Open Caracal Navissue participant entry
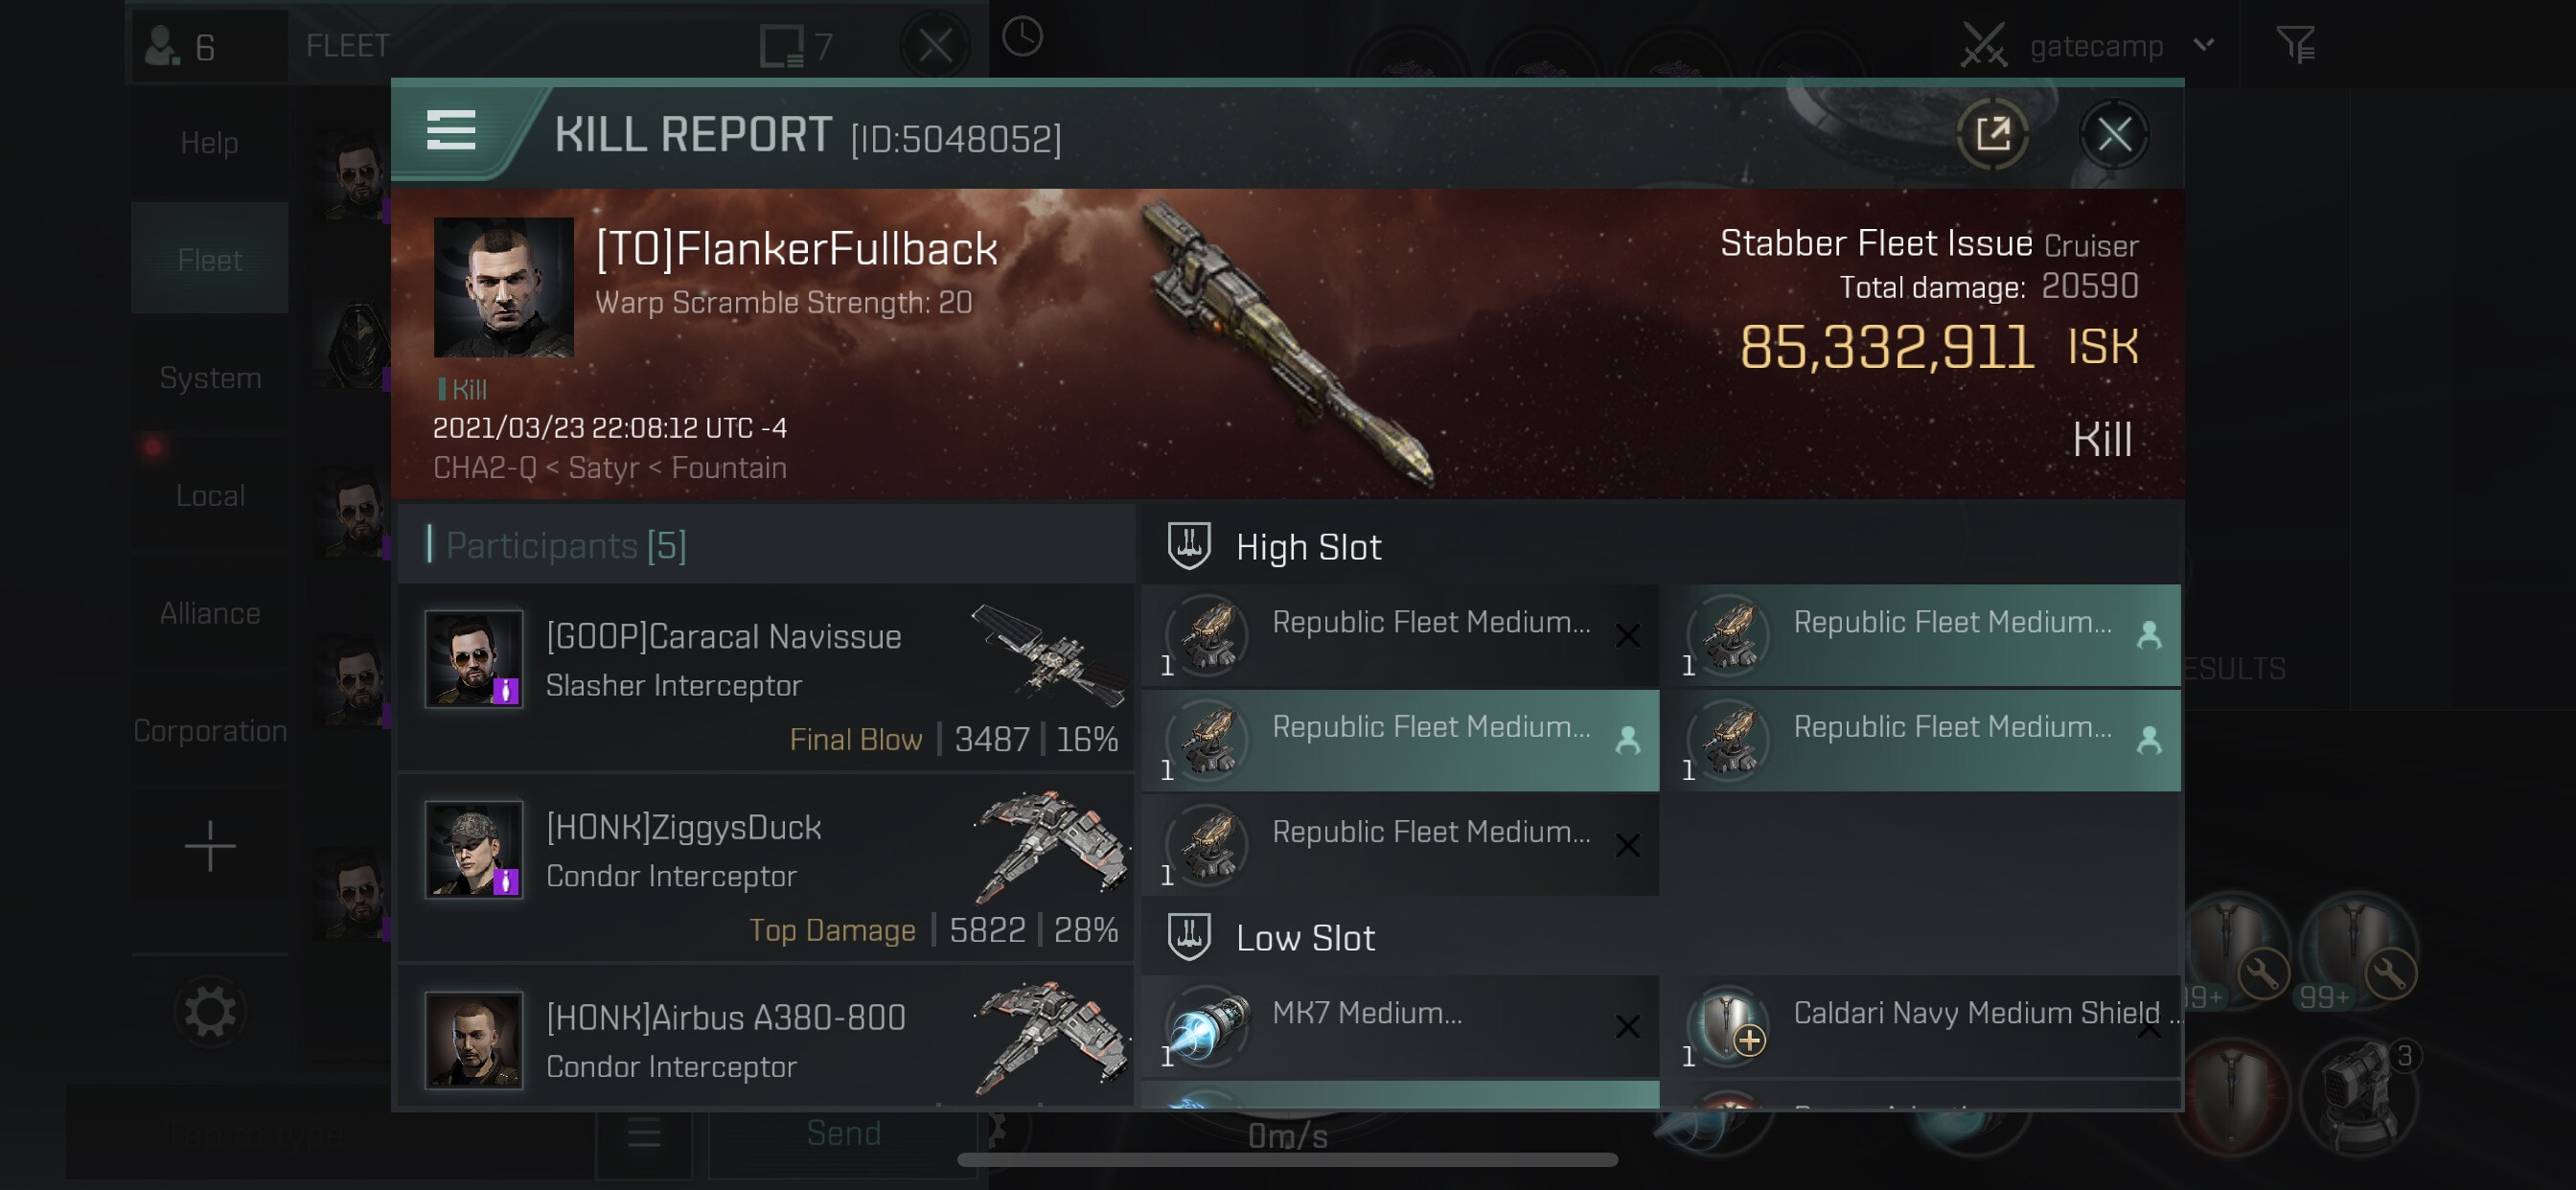The width and height of the screenshot is (2576, 1190). point(765,678)
